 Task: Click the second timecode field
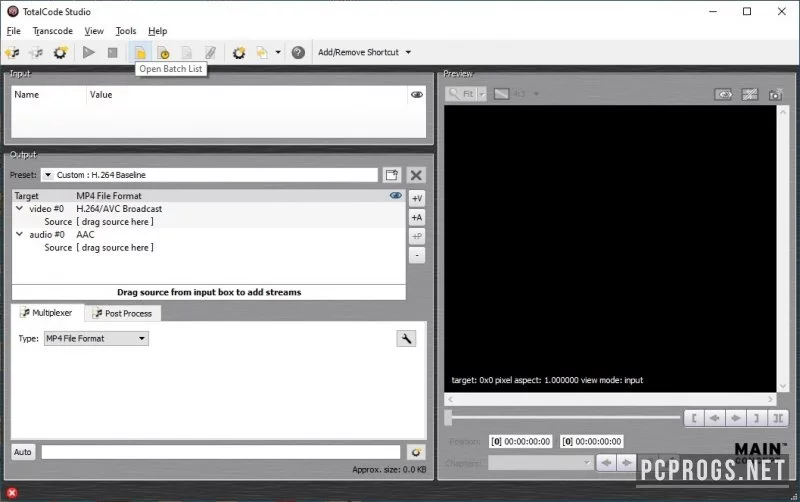[x=592, y=441]
